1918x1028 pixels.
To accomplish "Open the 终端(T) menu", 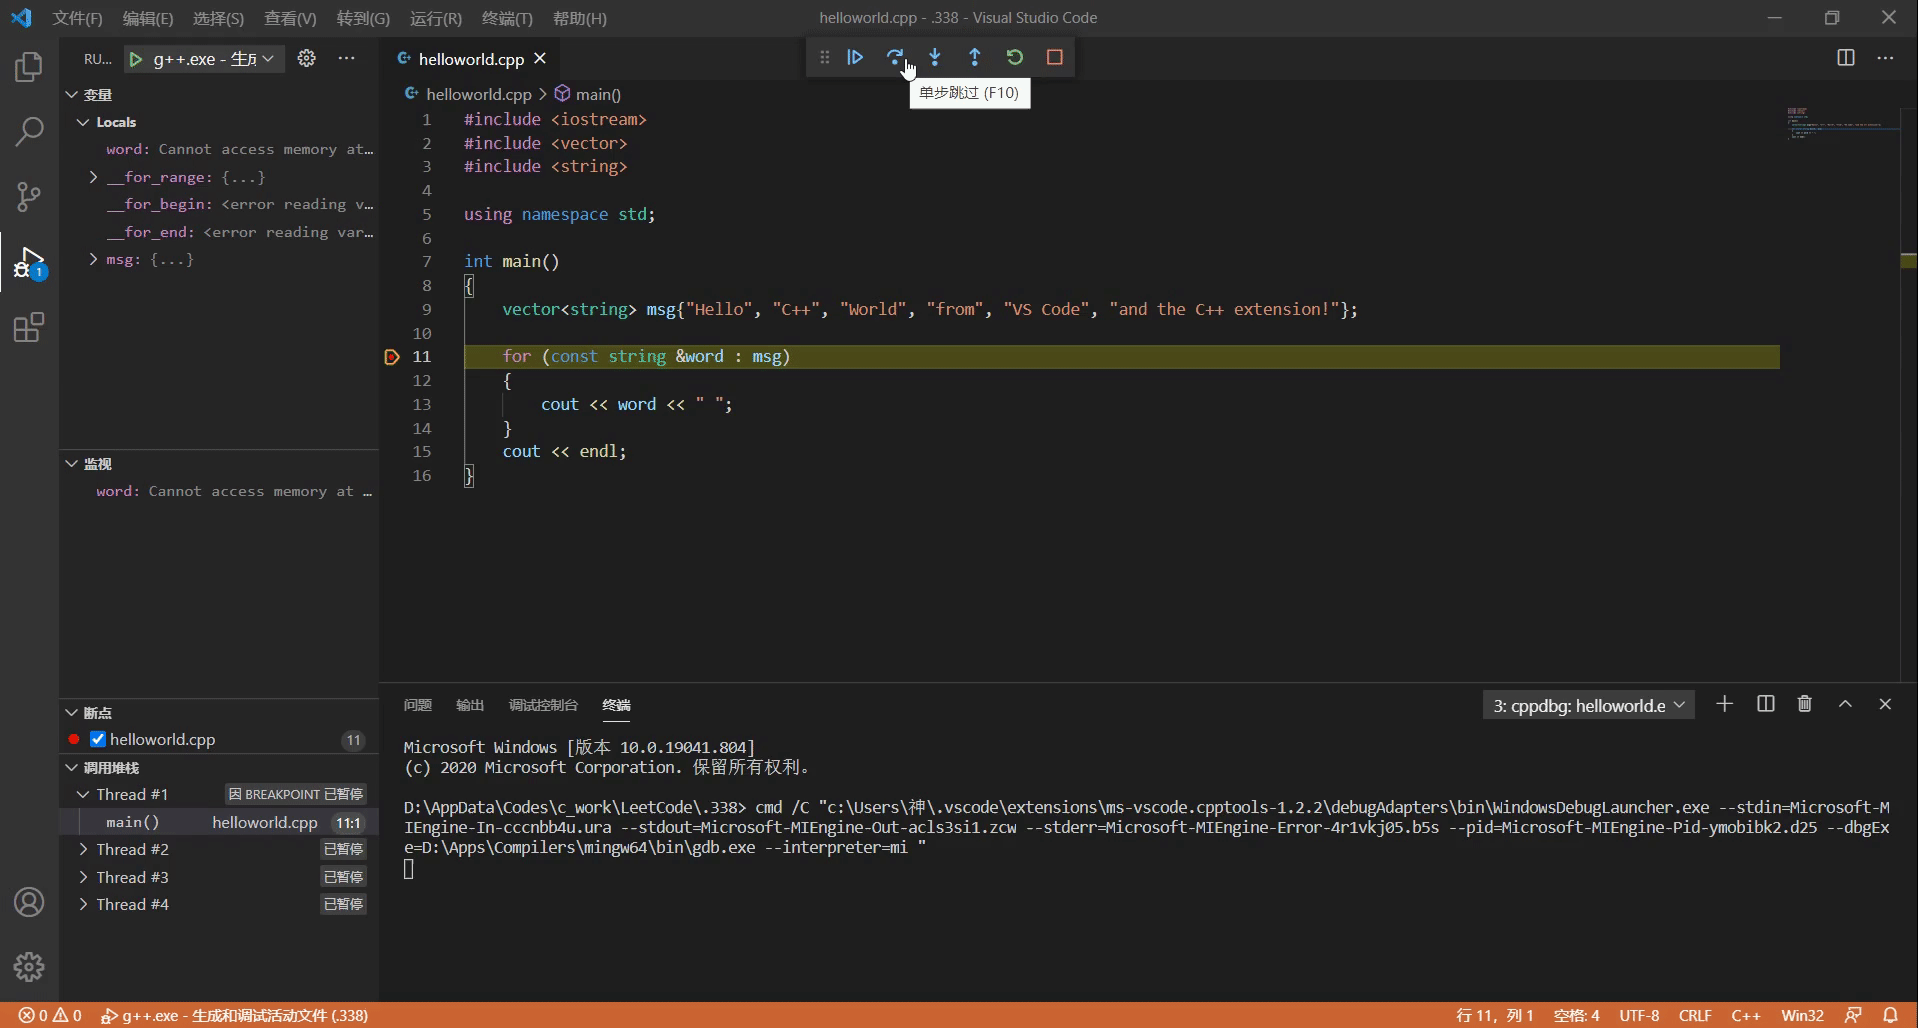I will (507, 18).
